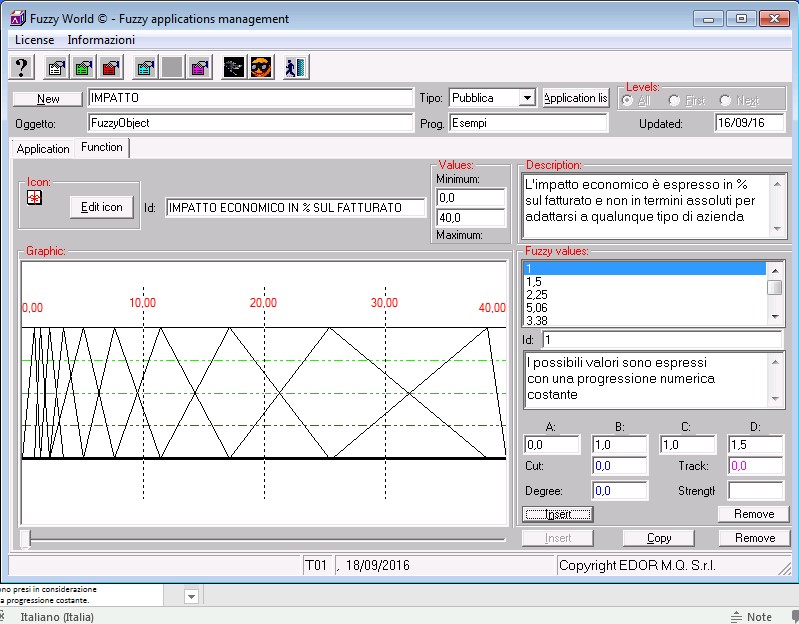Click scroll up arrow in Fuzzy values list
The image size is (799, 624).
click(775, 270)
